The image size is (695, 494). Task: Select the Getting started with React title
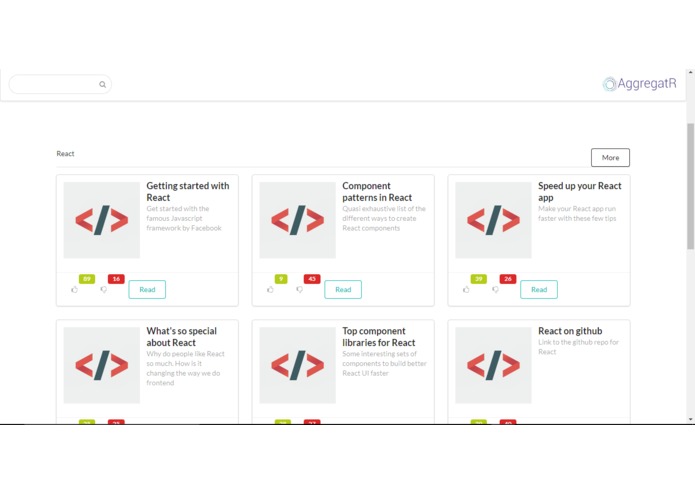click(188, 191)
